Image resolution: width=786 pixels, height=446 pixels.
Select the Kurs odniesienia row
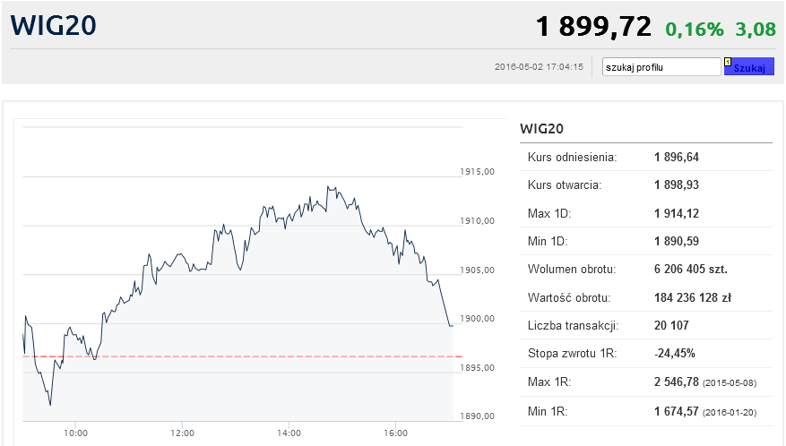pos(646,157)
